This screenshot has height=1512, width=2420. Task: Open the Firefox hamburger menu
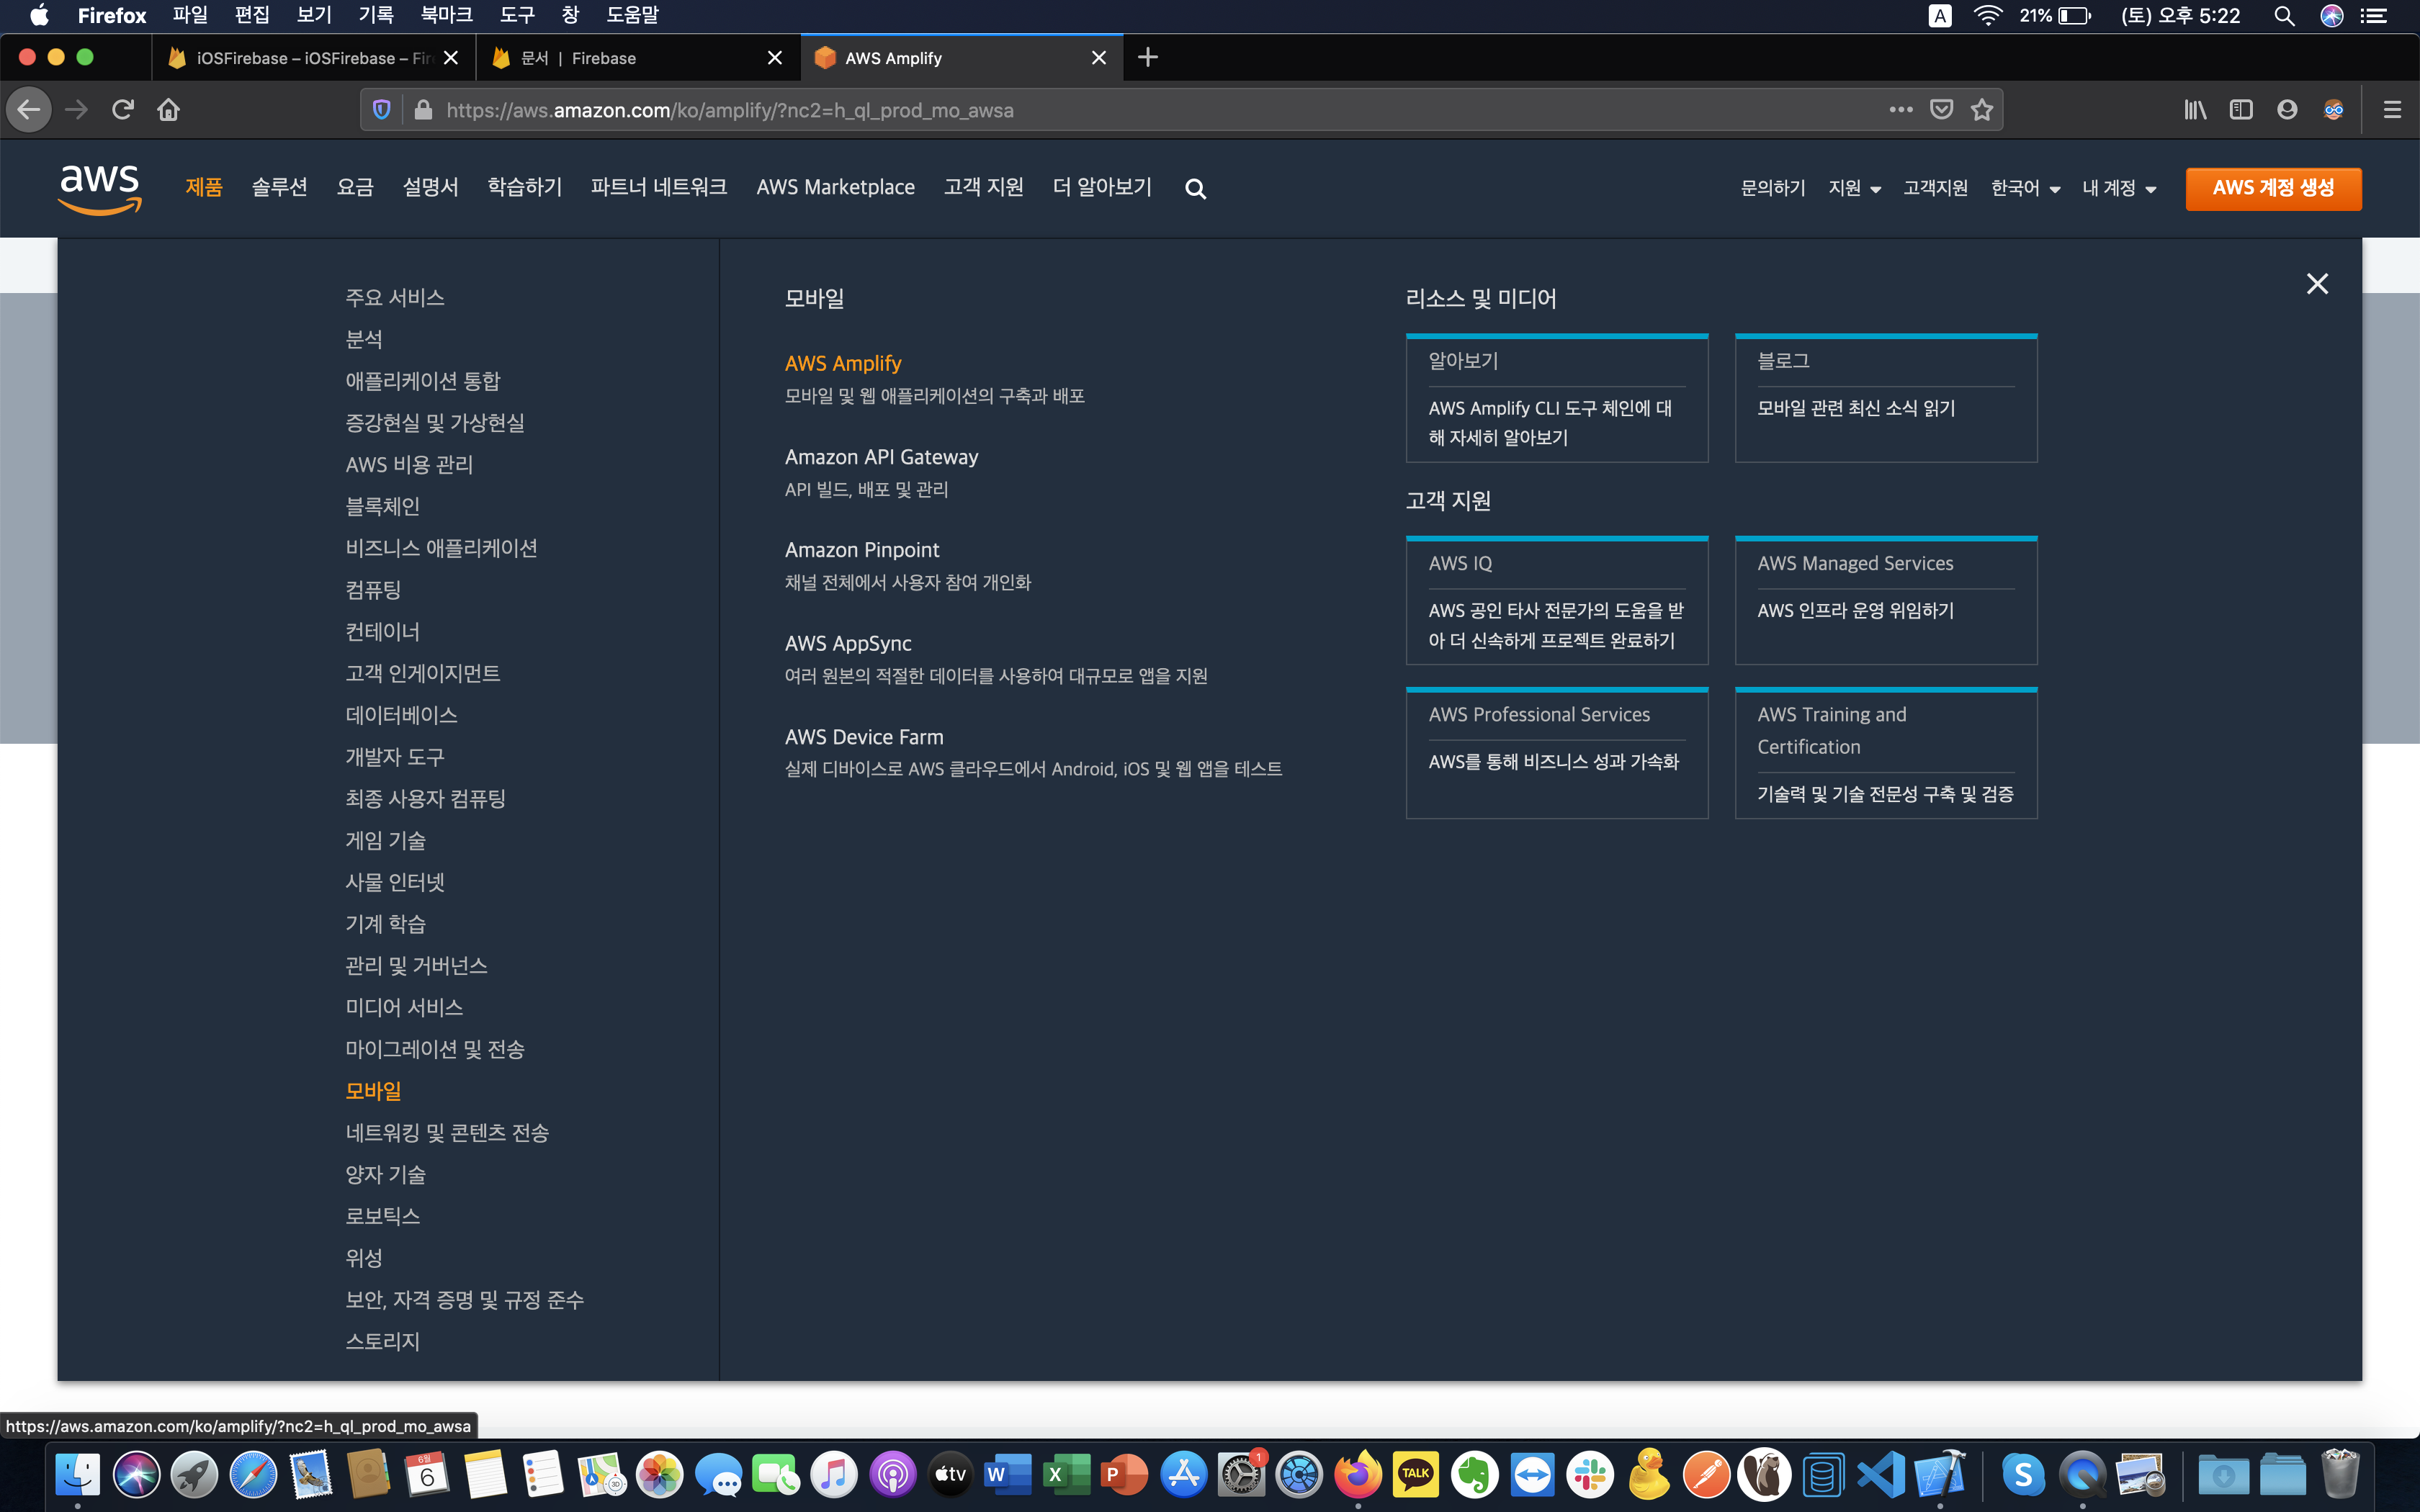coord(2392,110)
